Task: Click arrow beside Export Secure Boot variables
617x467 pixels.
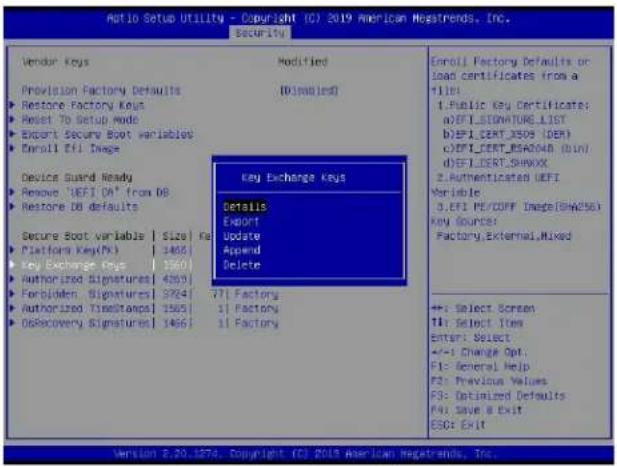Action: 12,134
